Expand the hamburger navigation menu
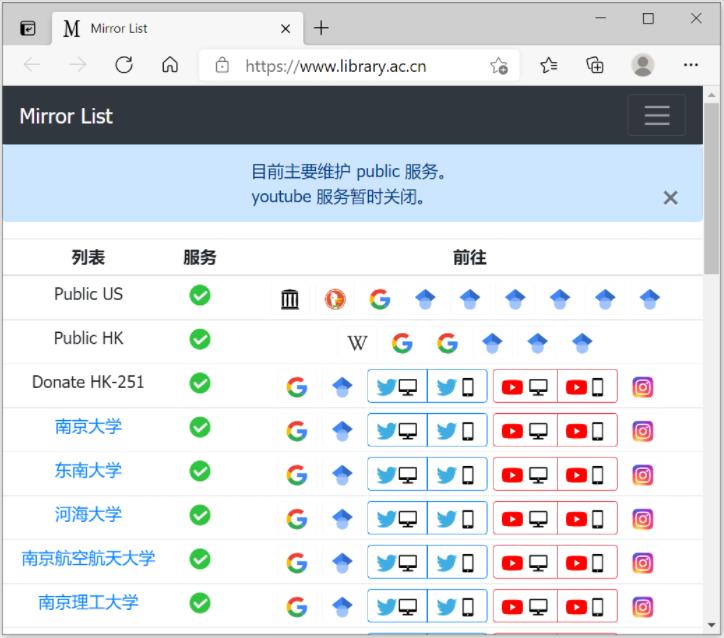724x638 pixels. click(656, 116)
